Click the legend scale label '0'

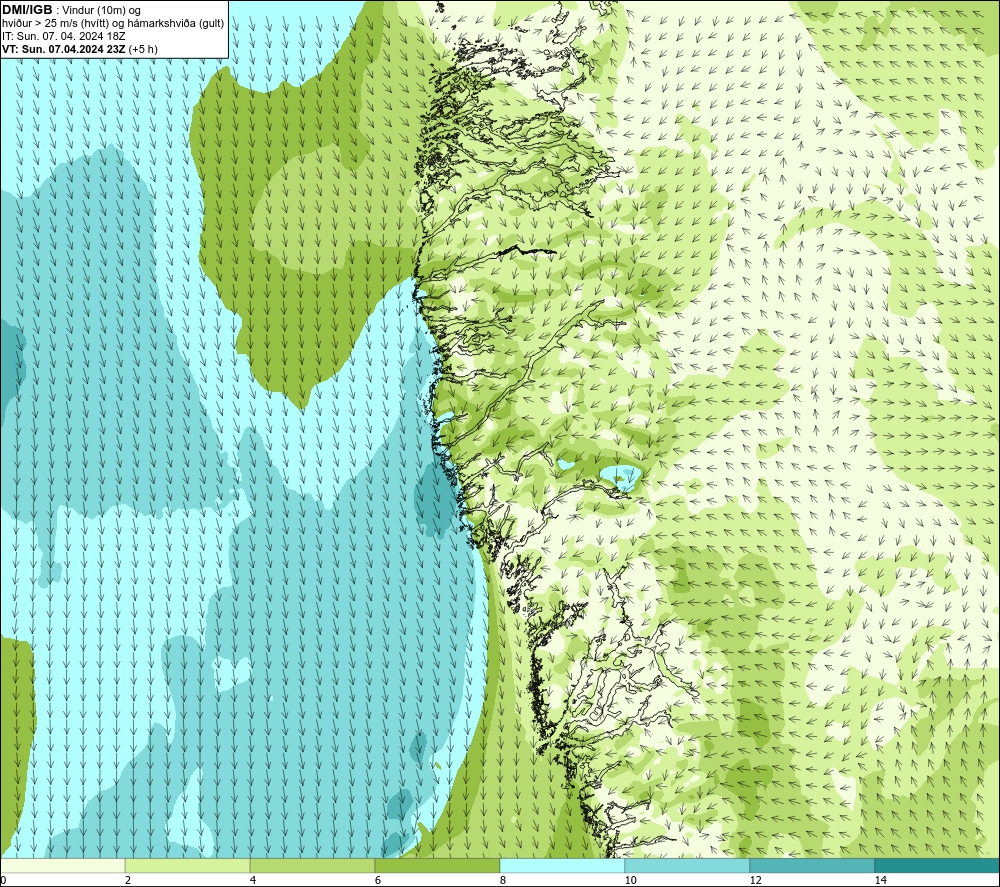click(3, 880)
